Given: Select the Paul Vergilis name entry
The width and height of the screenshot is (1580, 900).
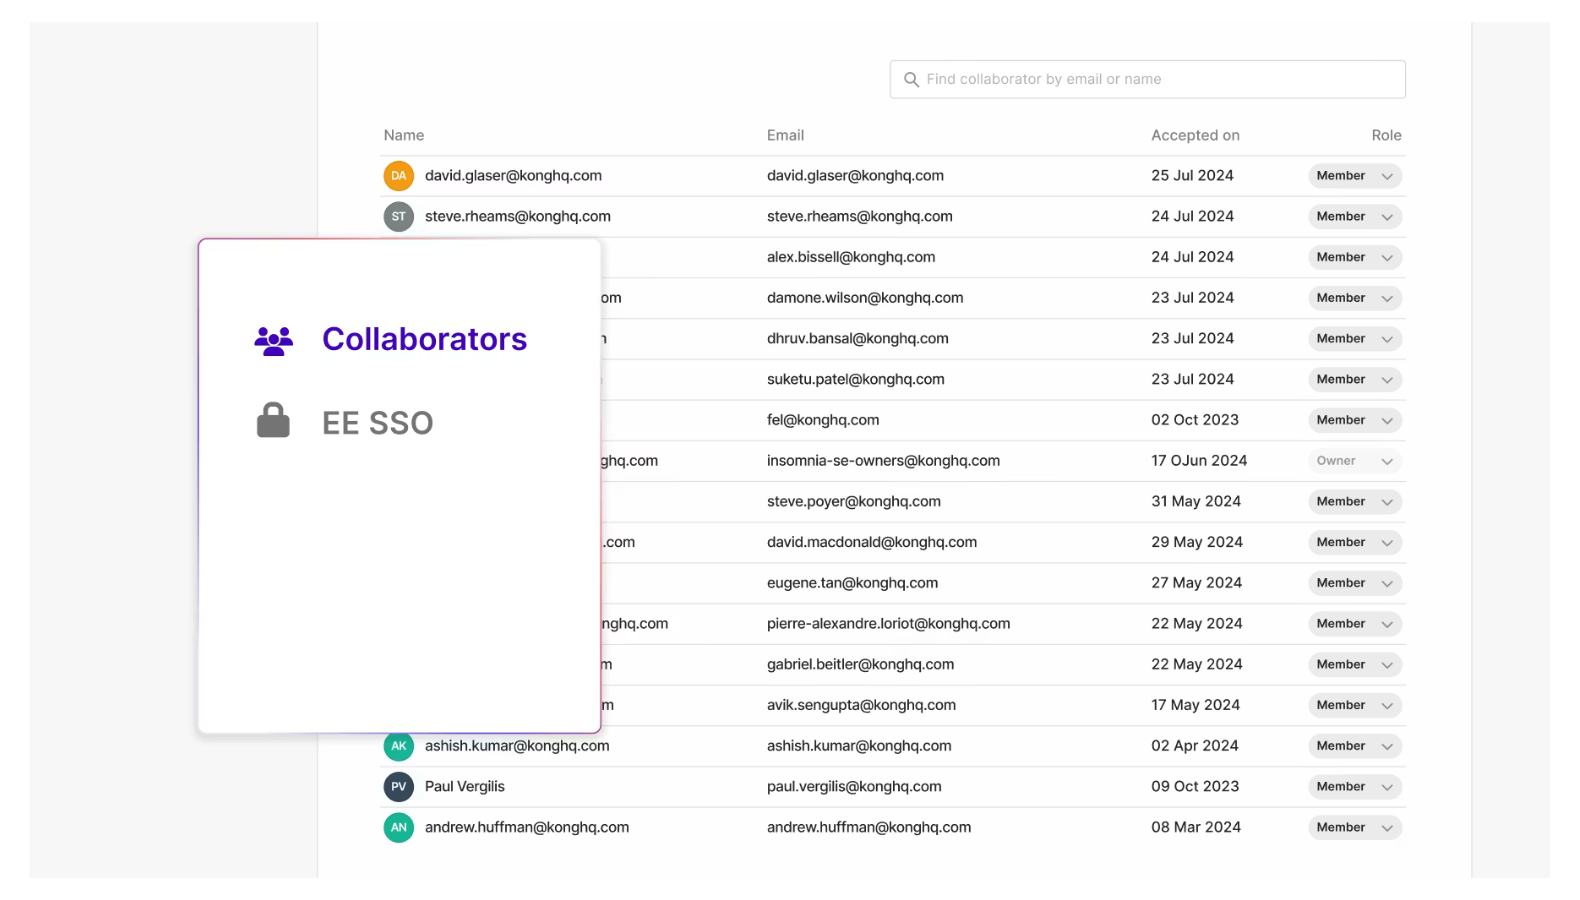Looking at the screenshot, I should pyautogui.click(x=465, y=787).
